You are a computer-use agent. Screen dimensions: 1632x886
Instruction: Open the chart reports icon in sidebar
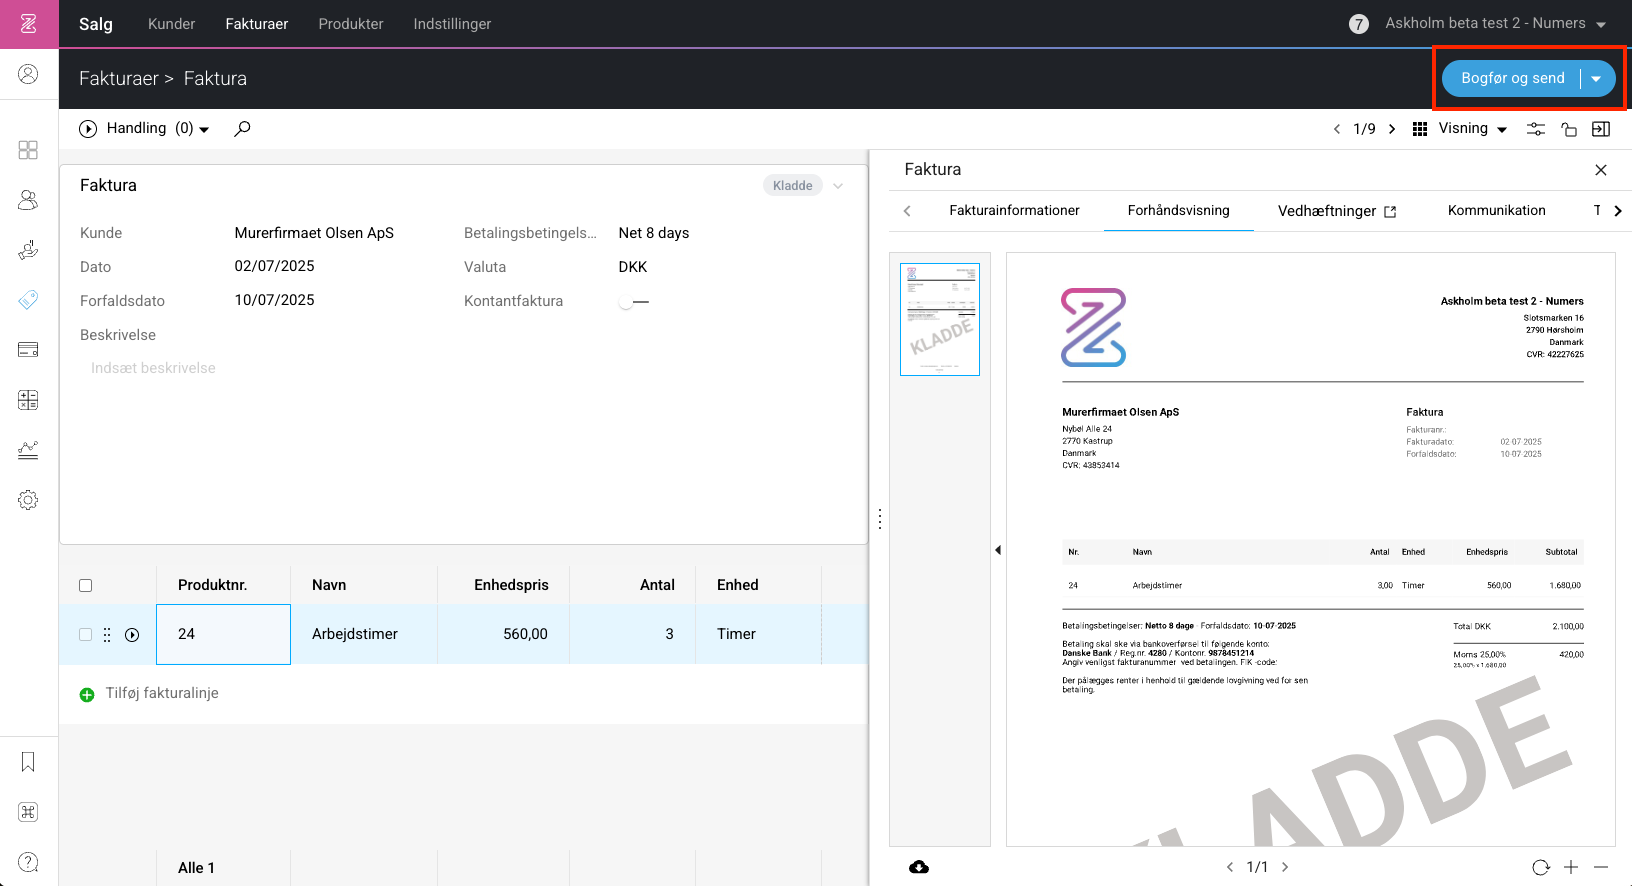tap(28, 450)
